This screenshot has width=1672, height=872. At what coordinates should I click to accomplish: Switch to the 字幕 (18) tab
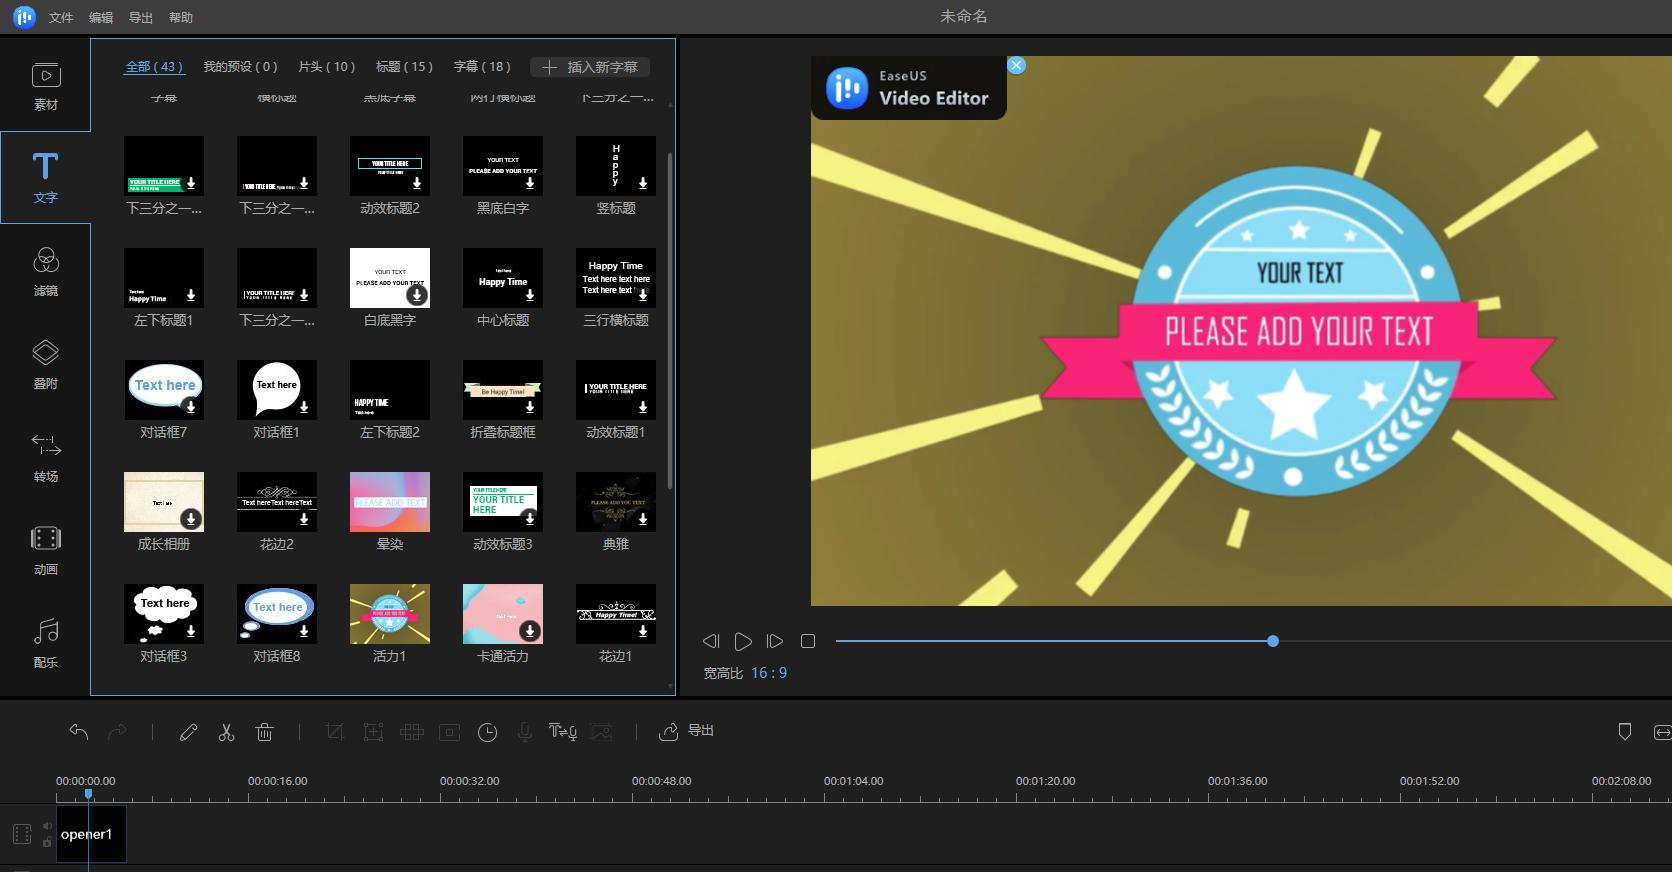click(x=482, y=67)
